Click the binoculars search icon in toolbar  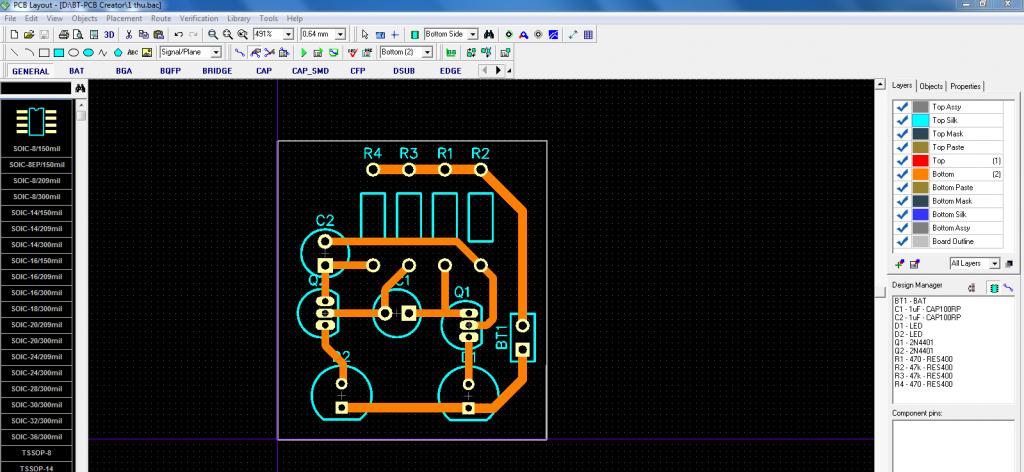click(x=489, y=34)
